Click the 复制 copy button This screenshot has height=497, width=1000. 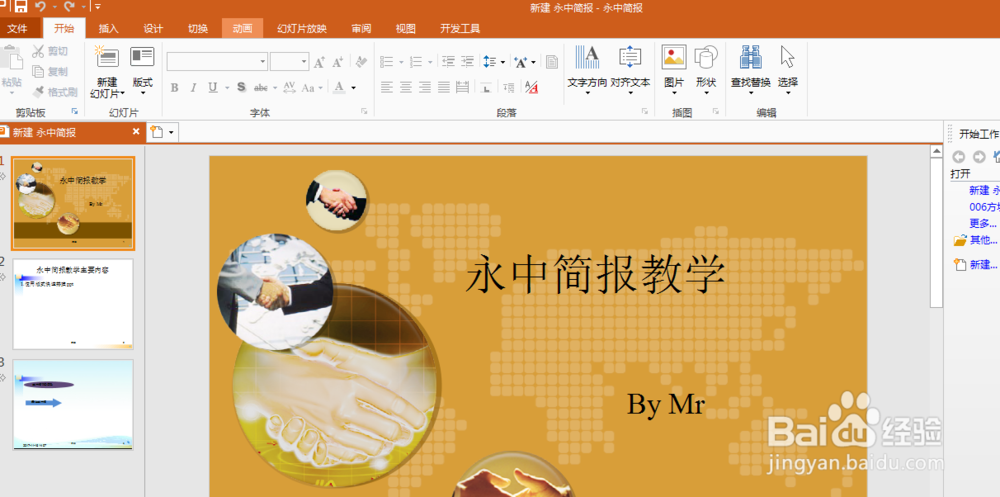coord(50,71)
